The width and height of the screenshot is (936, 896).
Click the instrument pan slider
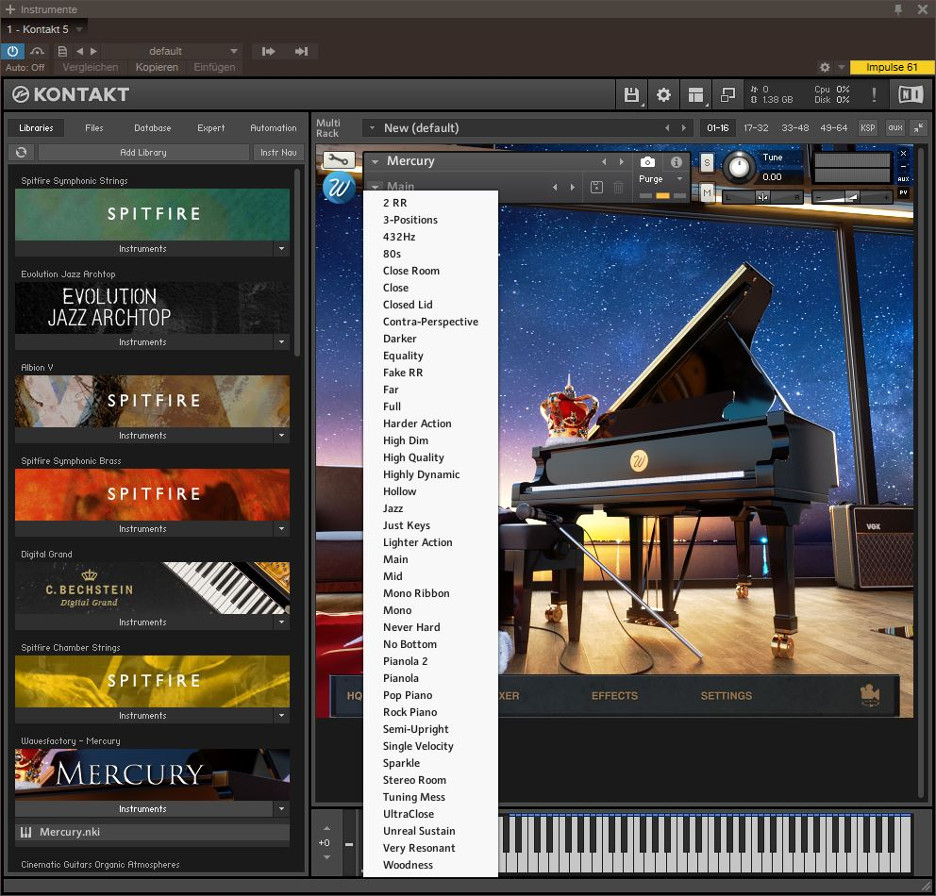[x=763, y=196]
